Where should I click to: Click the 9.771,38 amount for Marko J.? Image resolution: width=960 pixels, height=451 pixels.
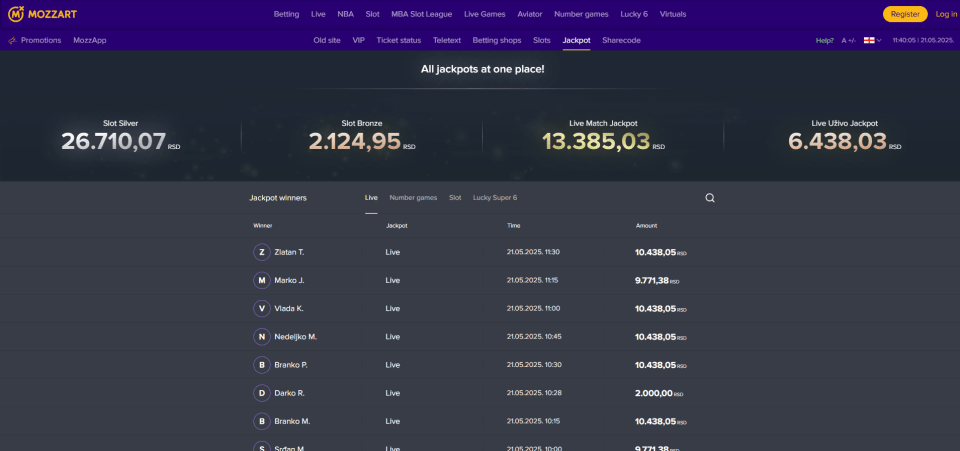point(652,281)
